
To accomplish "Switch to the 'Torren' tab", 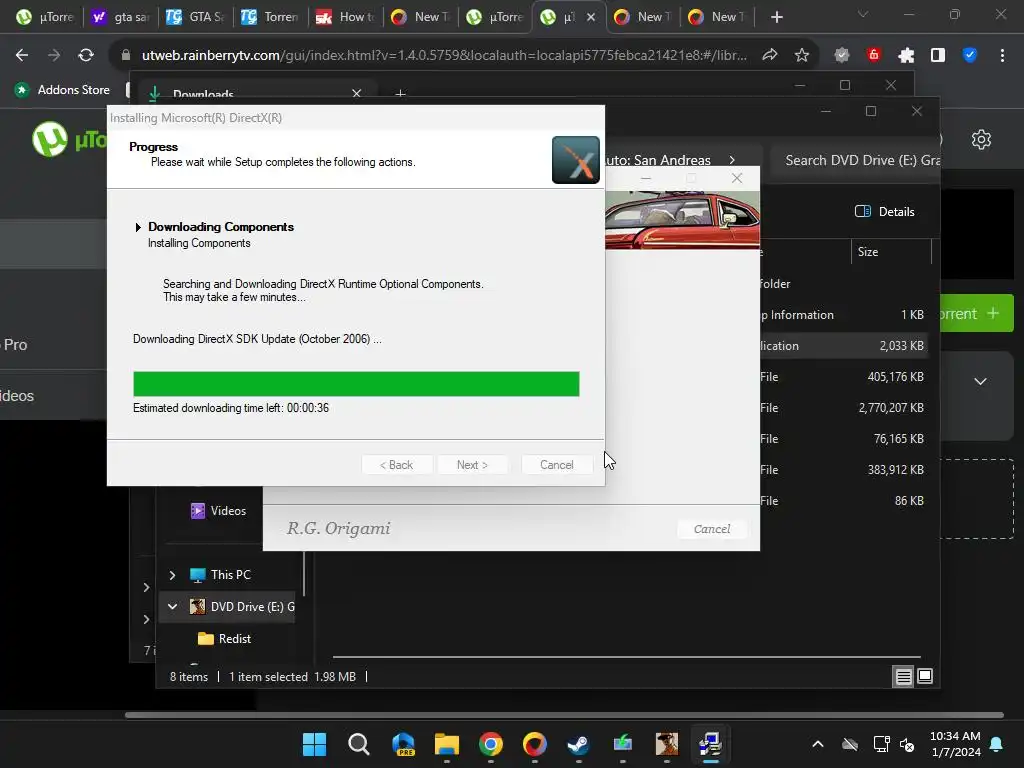I will (271, 17).
